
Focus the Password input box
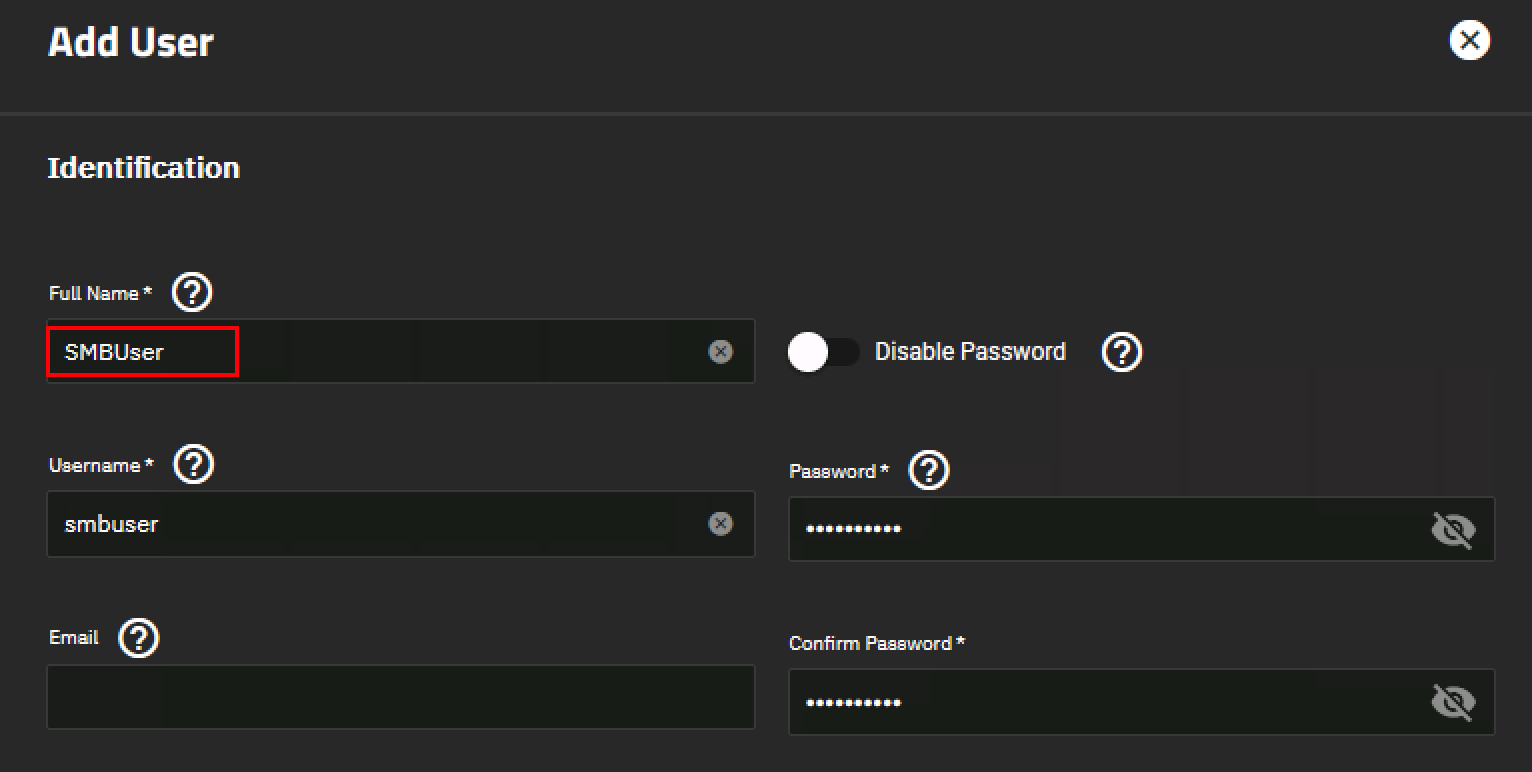[x=1100, y=530]
